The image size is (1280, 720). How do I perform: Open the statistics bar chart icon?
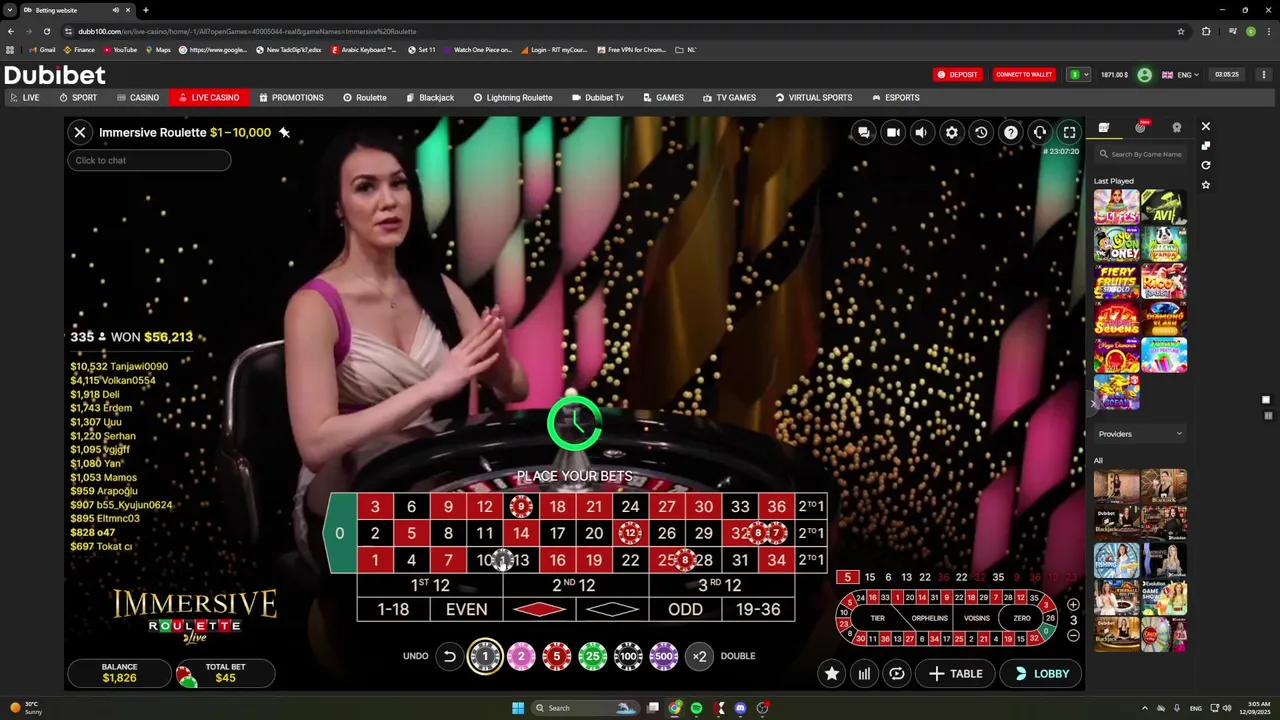(x=864, y=674)
